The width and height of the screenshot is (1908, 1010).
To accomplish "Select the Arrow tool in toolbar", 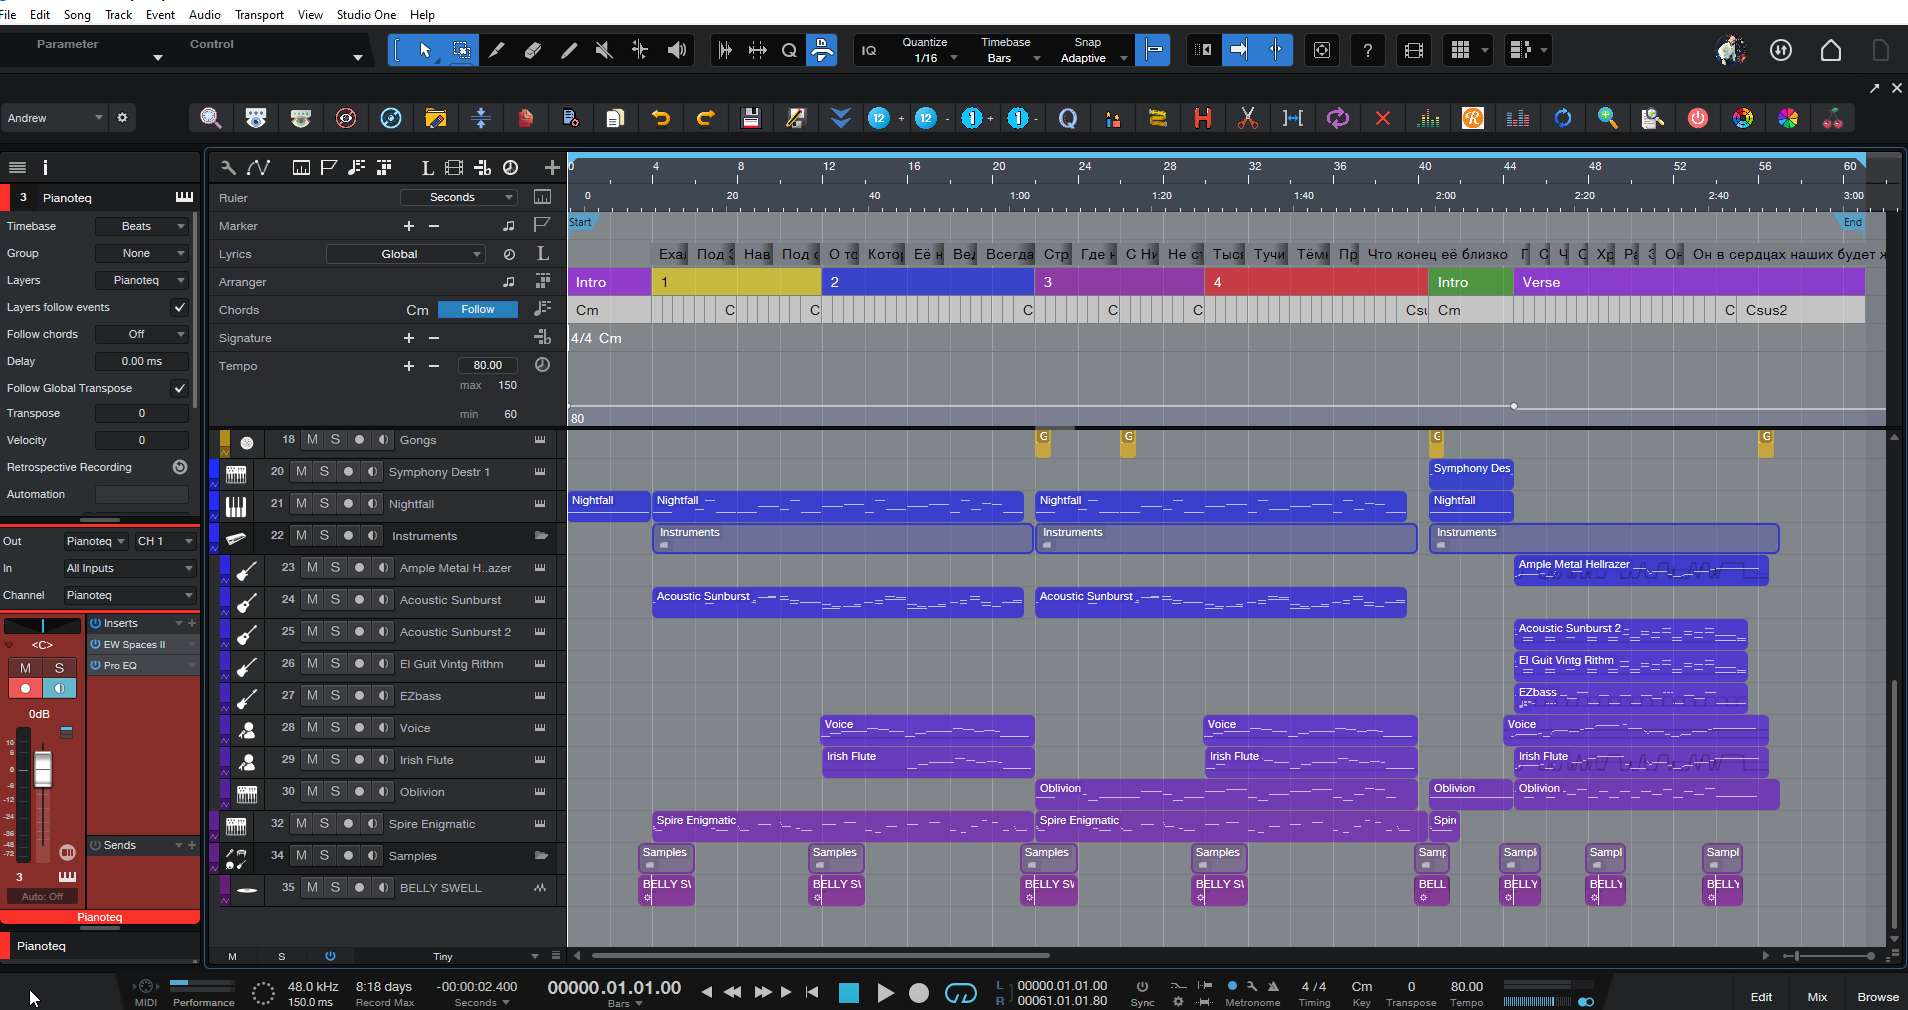I will 425,50.
